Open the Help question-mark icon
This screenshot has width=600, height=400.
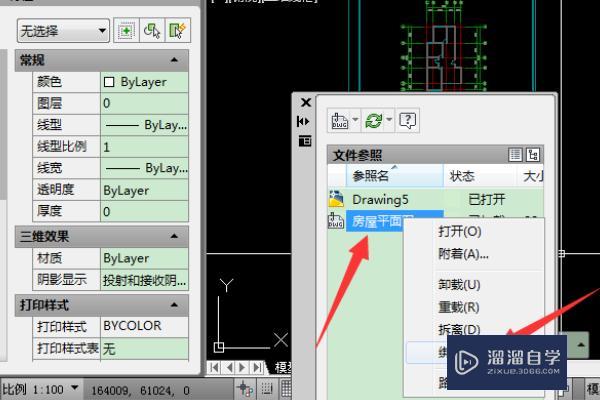point(408,121)
